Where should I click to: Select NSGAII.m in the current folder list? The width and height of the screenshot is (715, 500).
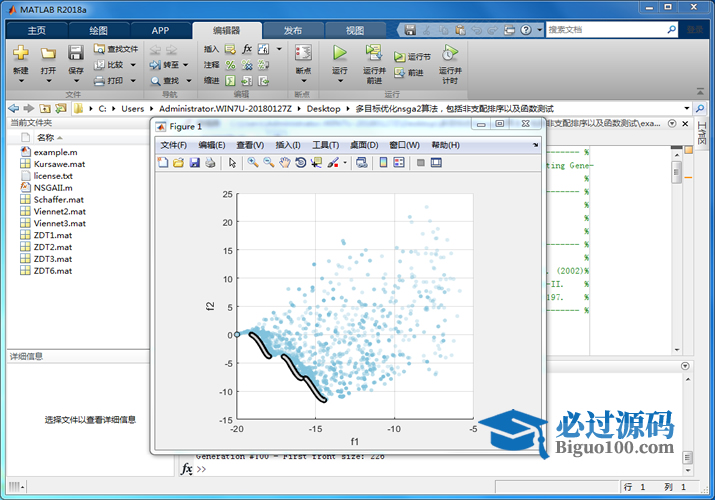(53, 187)
